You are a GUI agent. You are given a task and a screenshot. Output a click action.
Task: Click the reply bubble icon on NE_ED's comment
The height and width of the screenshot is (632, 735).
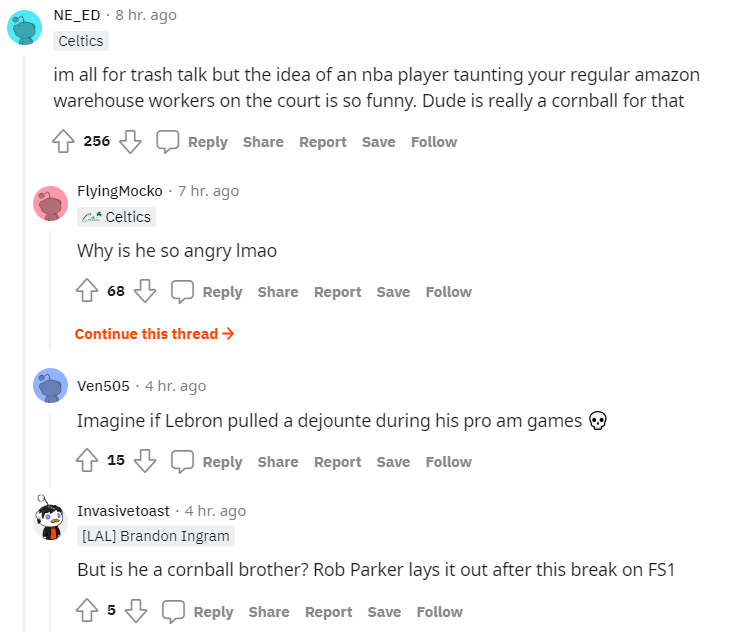point(167,141)
